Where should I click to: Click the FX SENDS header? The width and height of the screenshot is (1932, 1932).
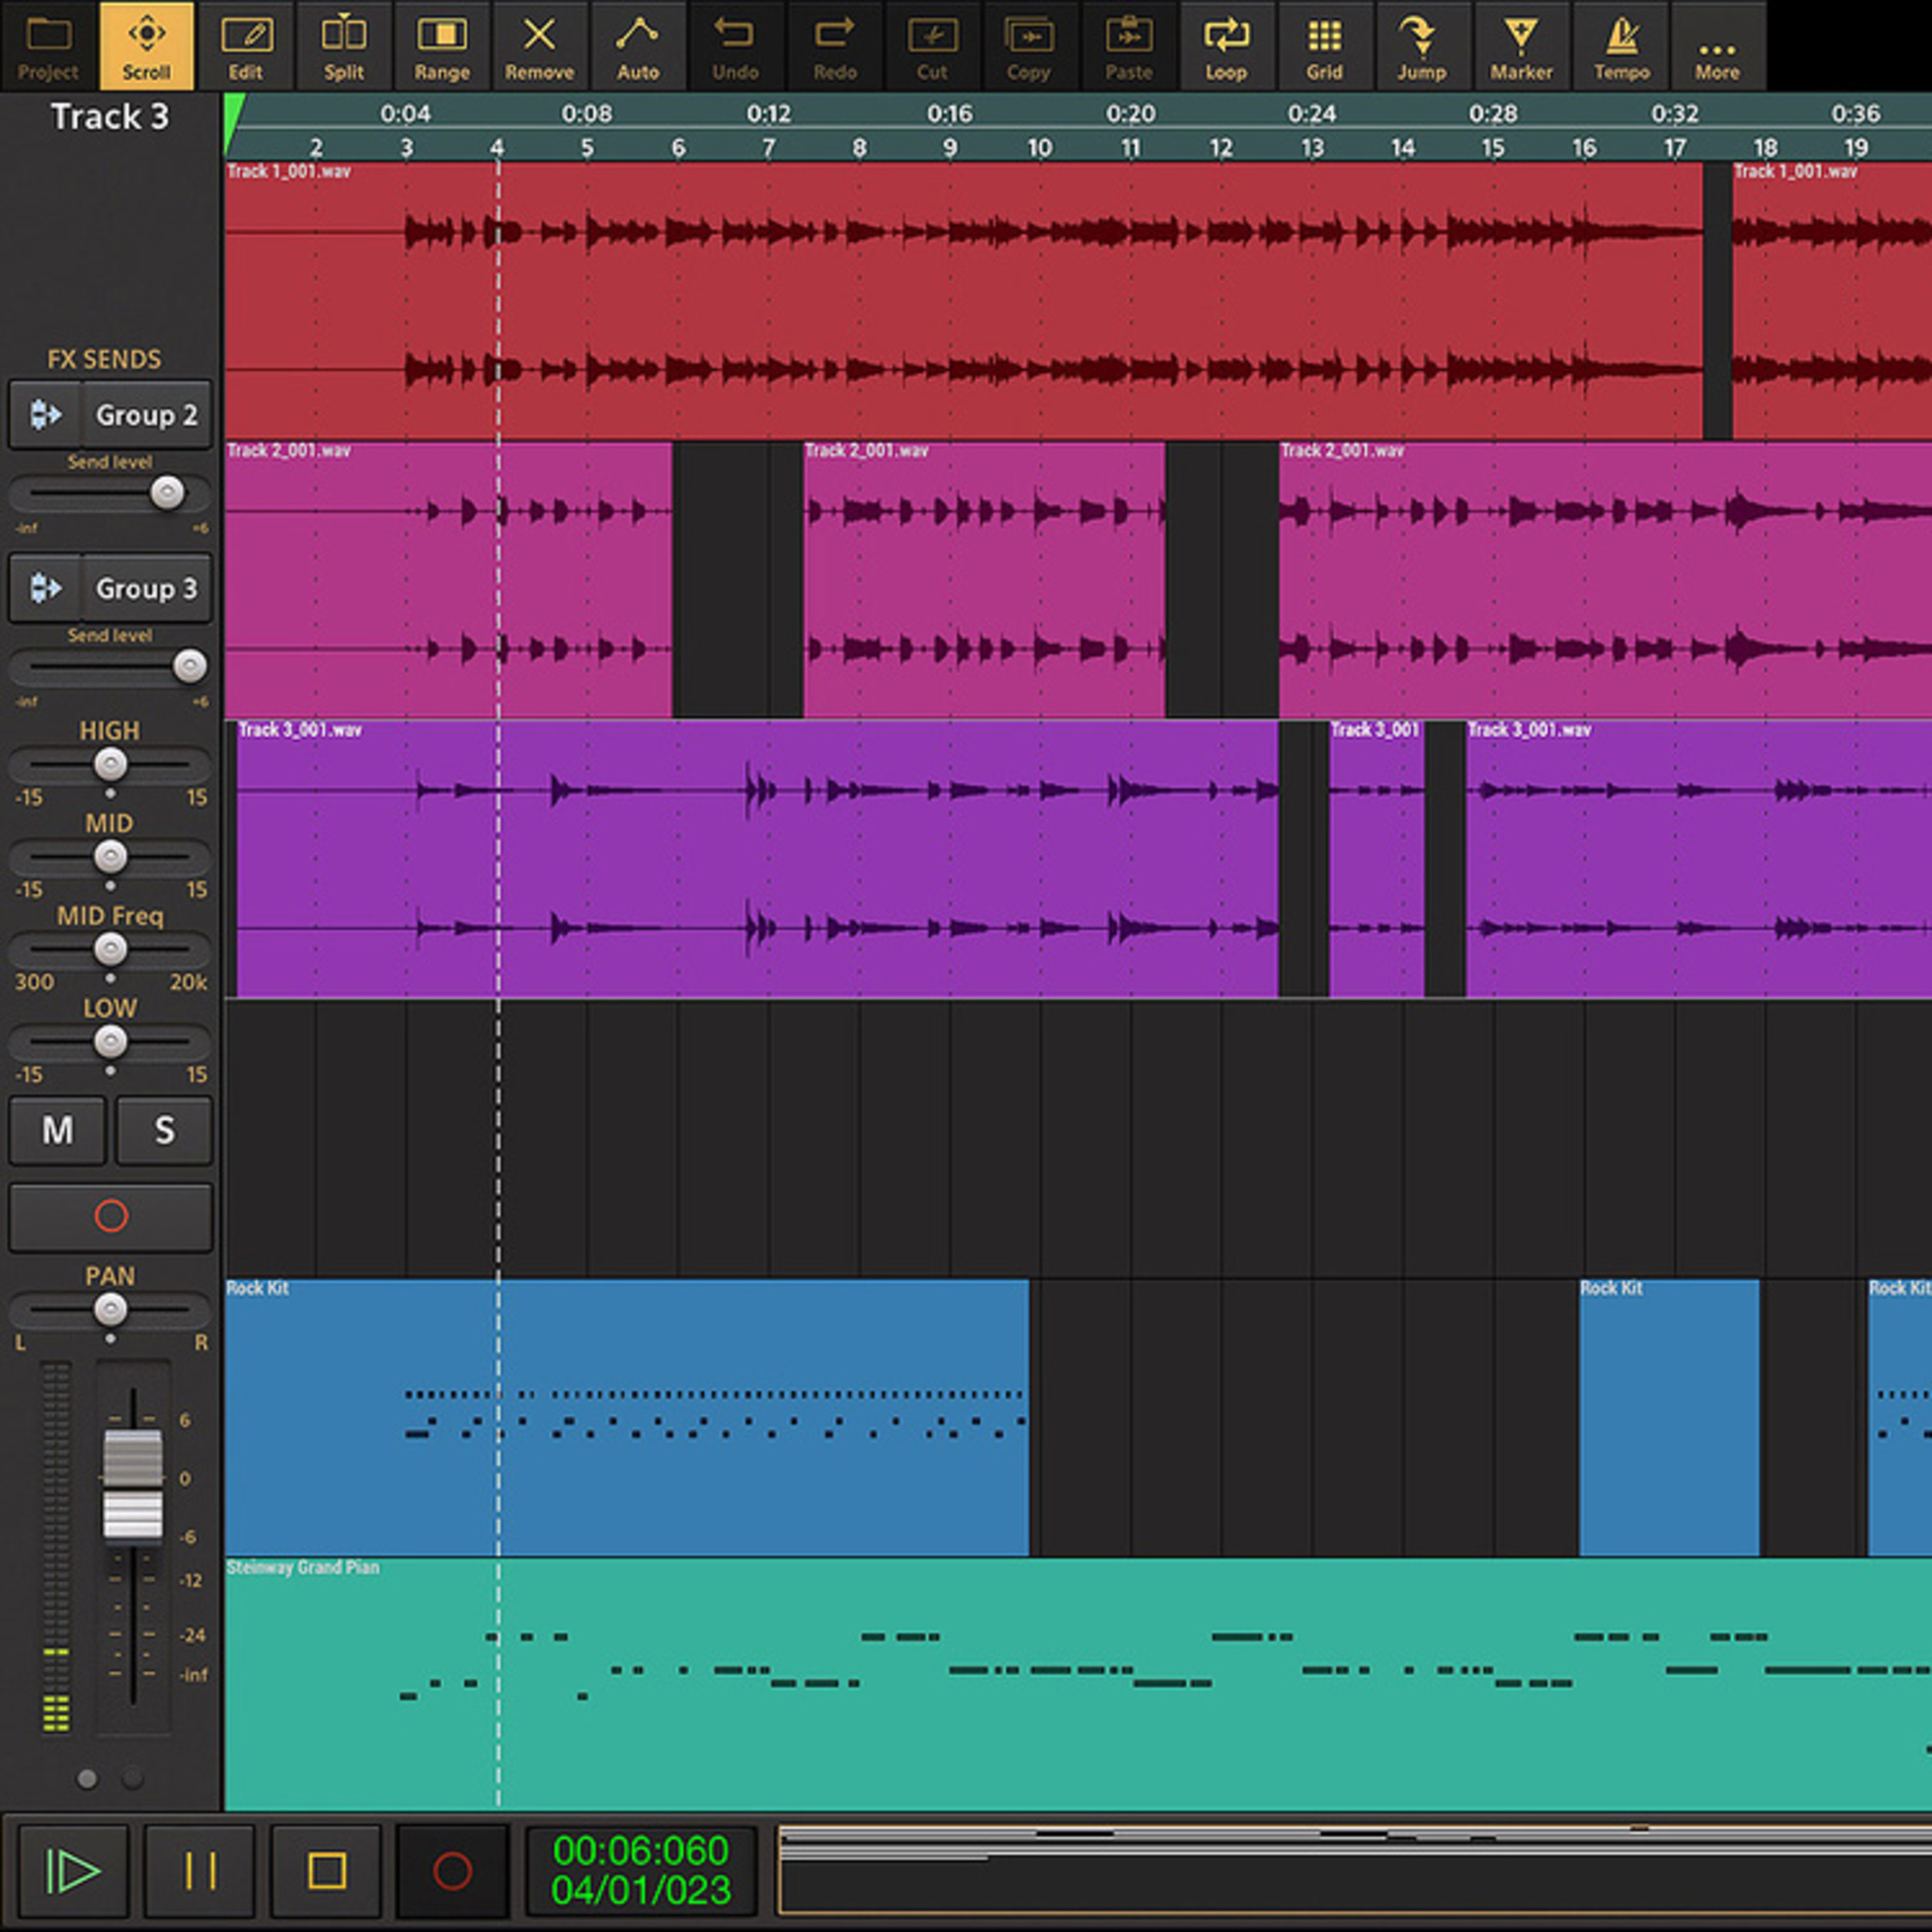pyautogui.click(x=104, y=359)
